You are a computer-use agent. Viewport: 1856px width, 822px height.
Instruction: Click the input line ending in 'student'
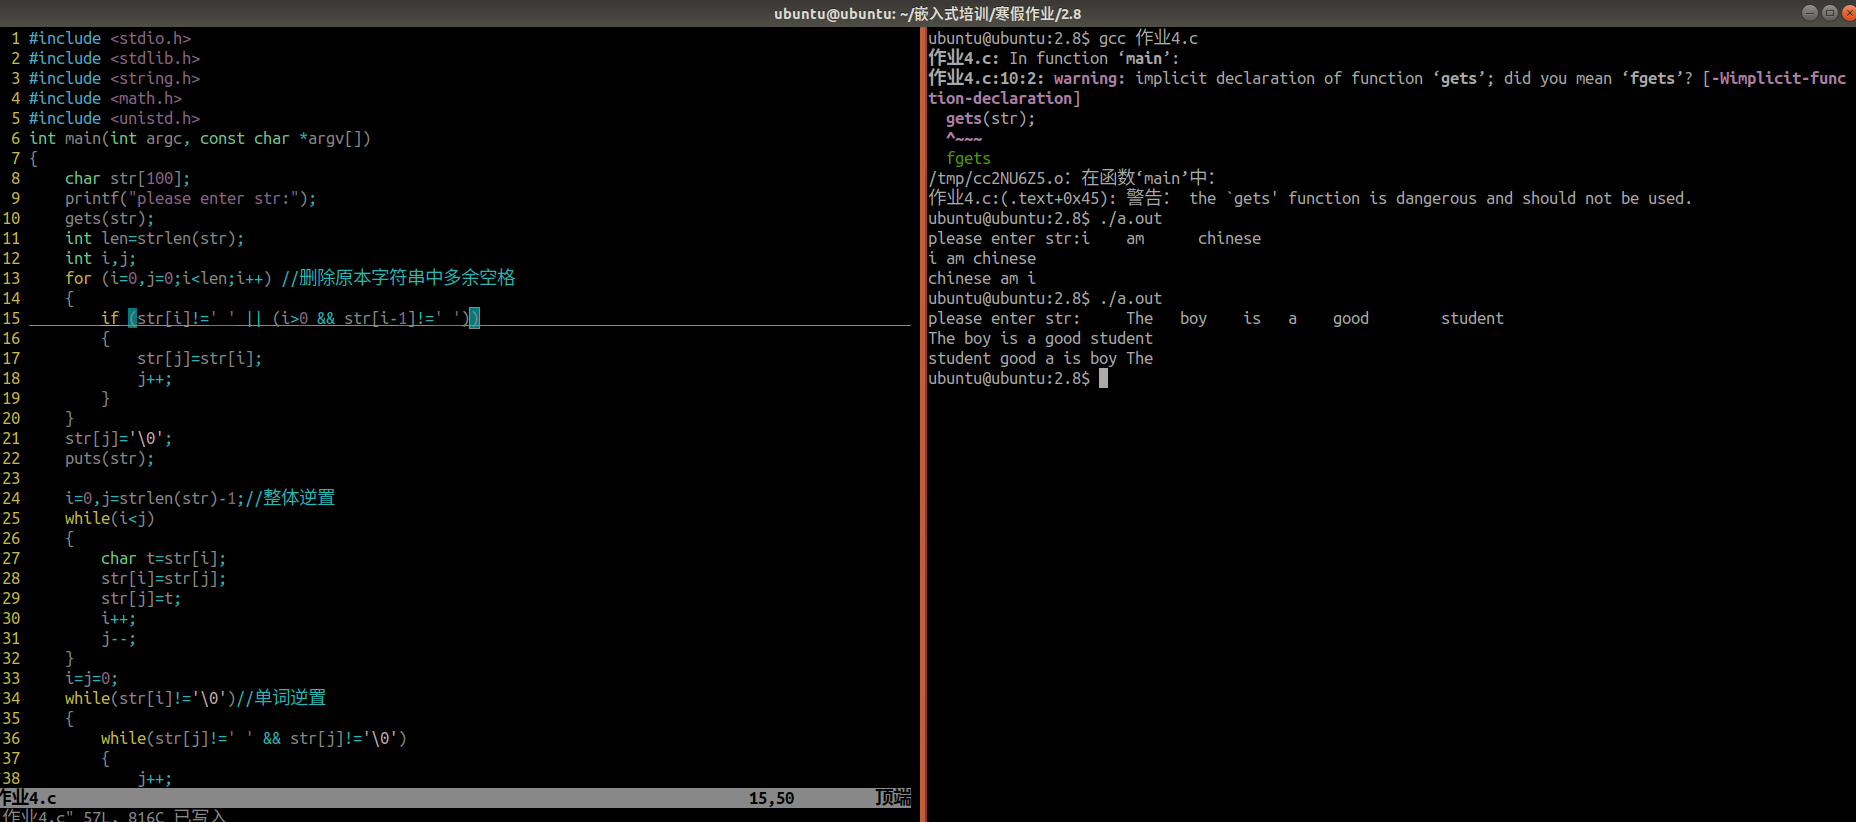coord(1216,318)
